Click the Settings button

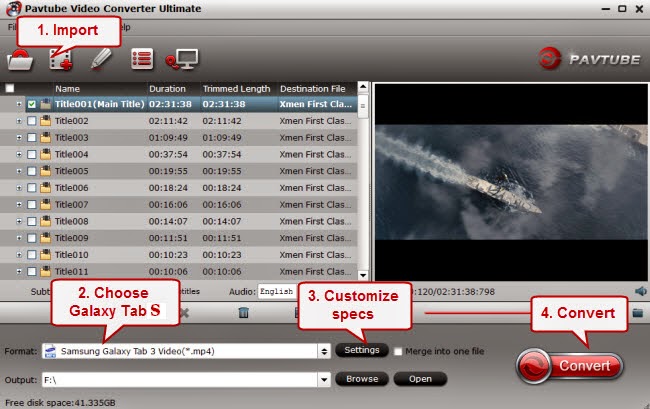[x=361, y=350]
